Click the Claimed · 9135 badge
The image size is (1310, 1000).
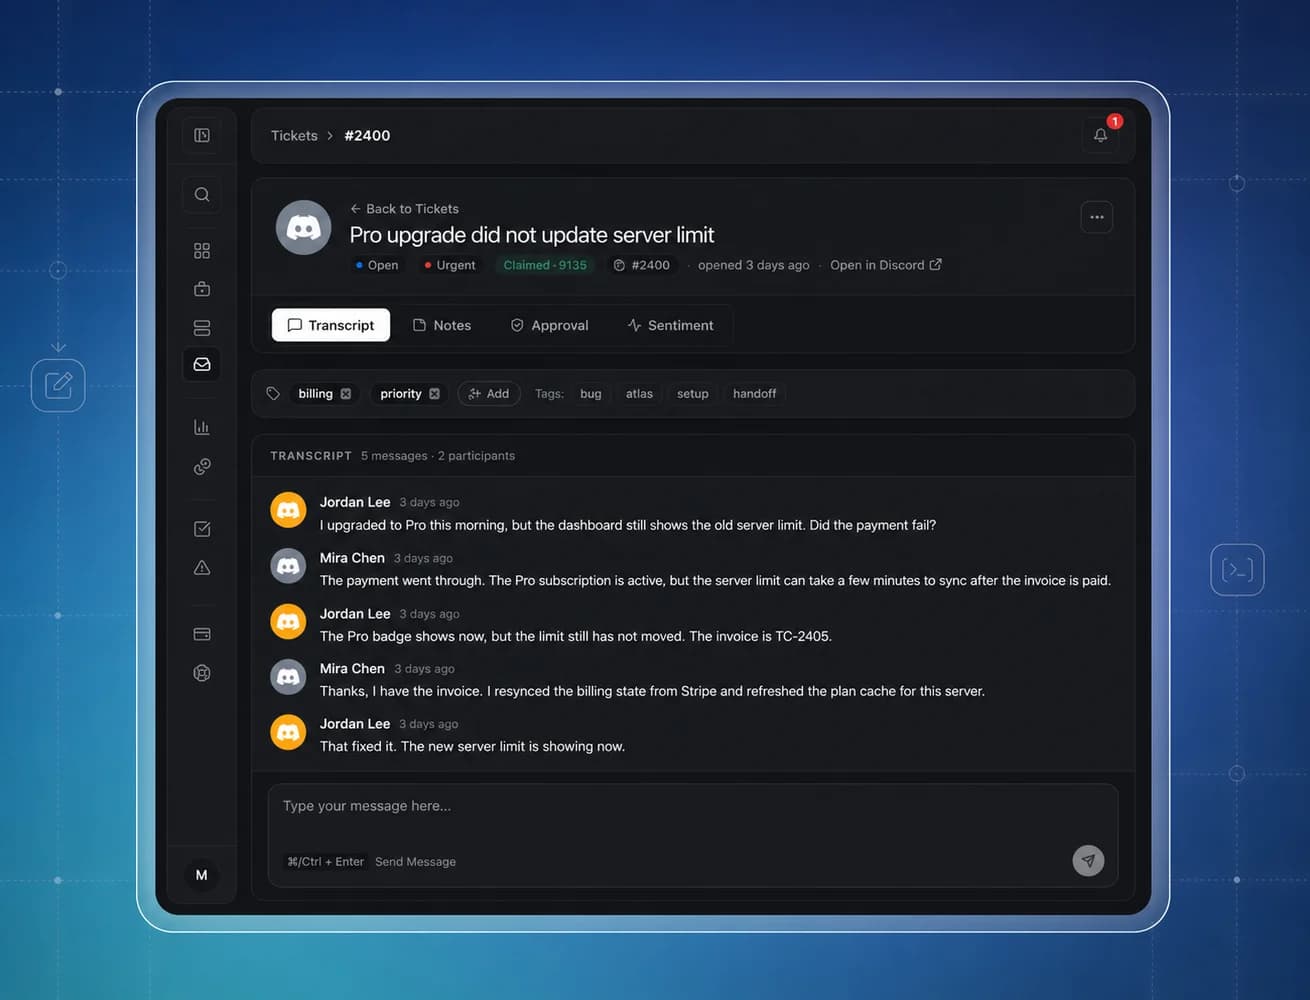click(x=545, y=265)
